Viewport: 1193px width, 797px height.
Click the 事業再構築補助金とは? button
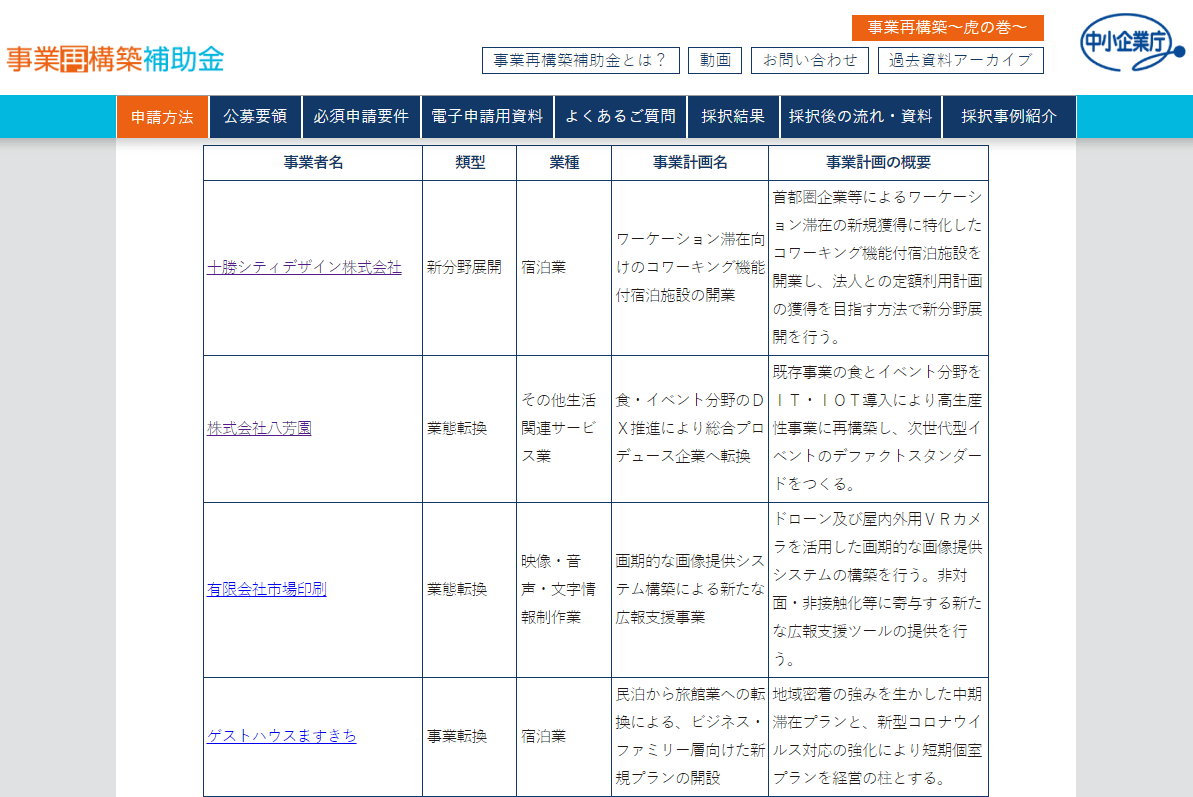tap(581, 60)
